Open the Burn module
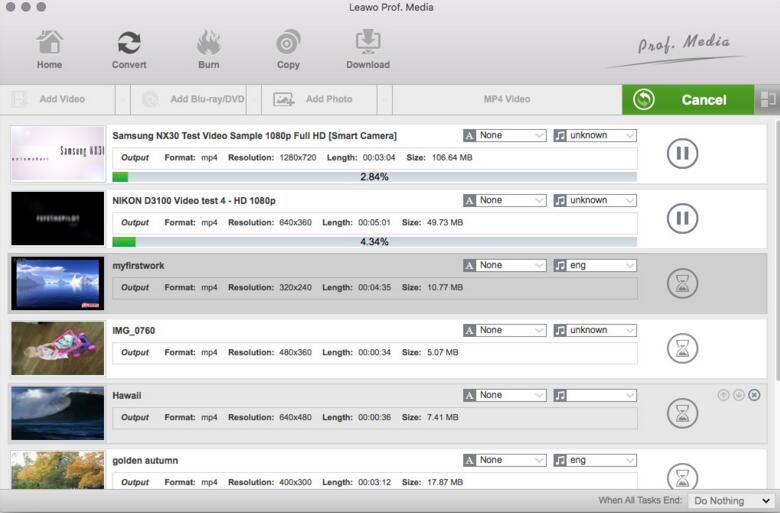Image resolution: width=780 pixels, height=513 pixels. [208, 50]
